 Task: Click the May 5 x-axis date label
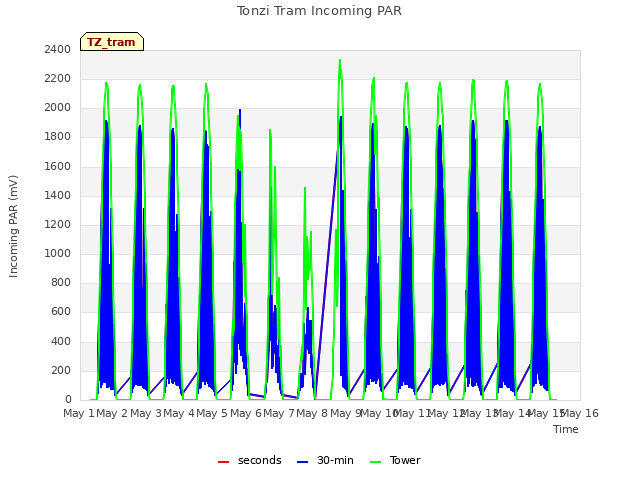click(212, 413)
